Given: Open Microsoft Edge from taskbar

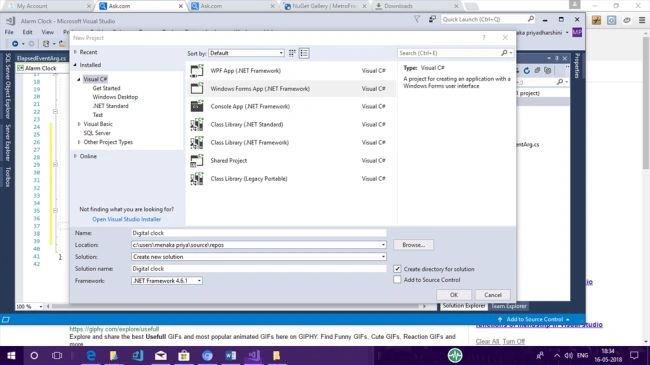Looking at the screenshot, I should (91, 355).
